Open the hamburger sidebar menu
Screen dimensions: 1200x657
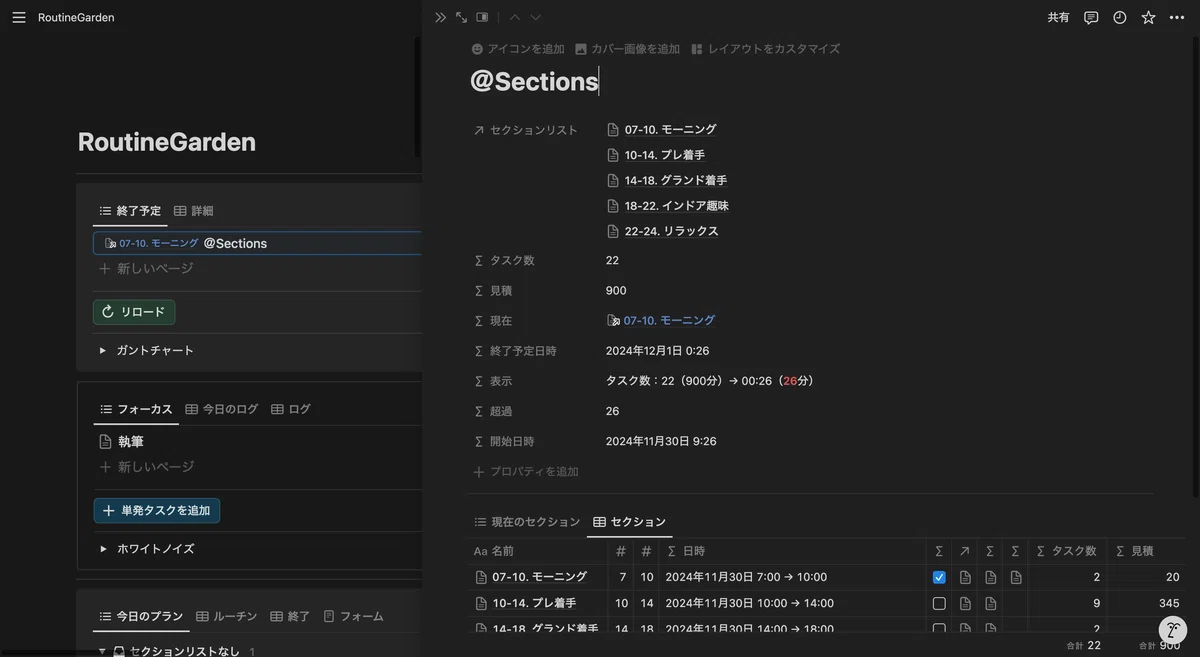(19, 18)
